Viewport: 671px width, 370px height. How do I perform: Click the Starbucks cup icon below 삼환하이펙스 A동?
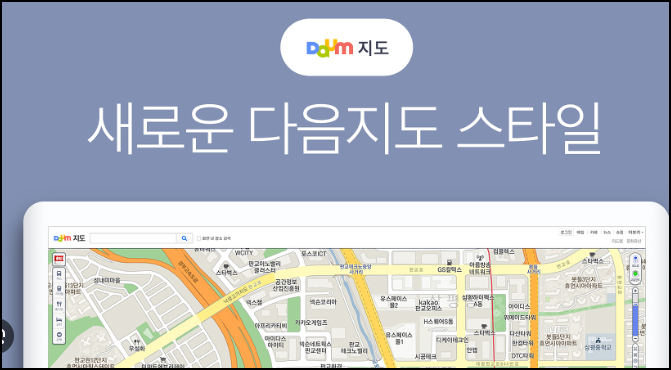(x=484, y=326)
